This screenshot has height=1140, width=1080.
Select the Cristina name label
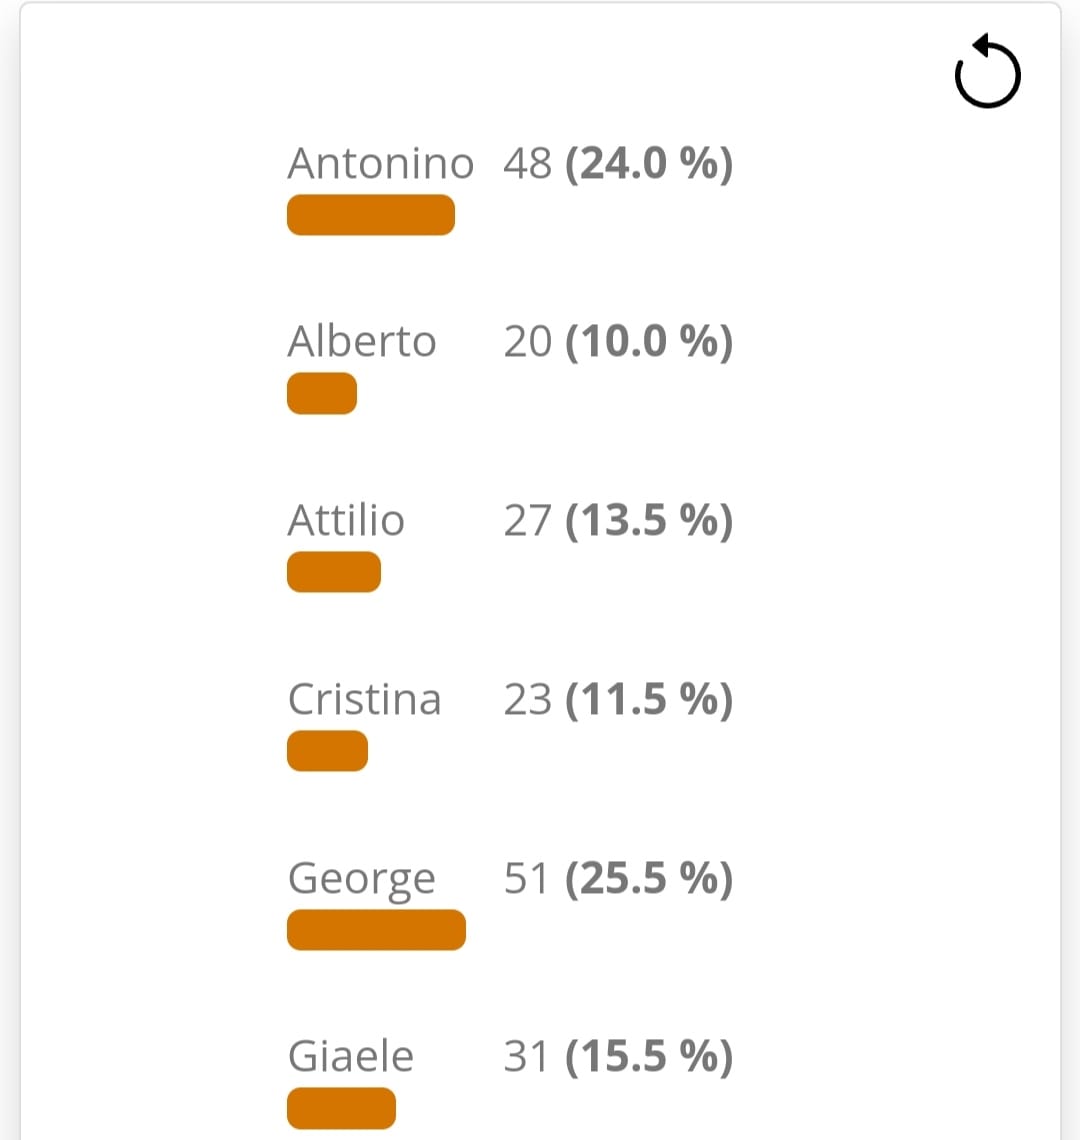click(364, 699)
